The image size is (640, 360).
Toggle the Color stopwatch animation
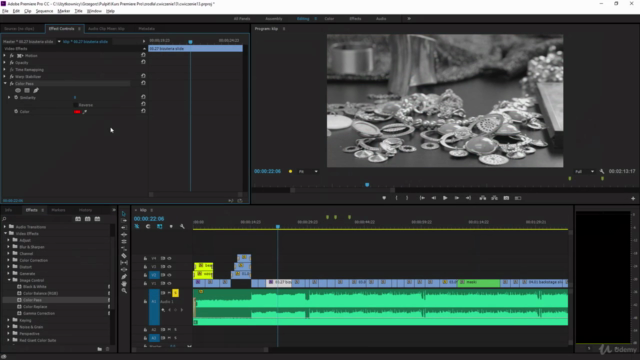coord(16,111)
